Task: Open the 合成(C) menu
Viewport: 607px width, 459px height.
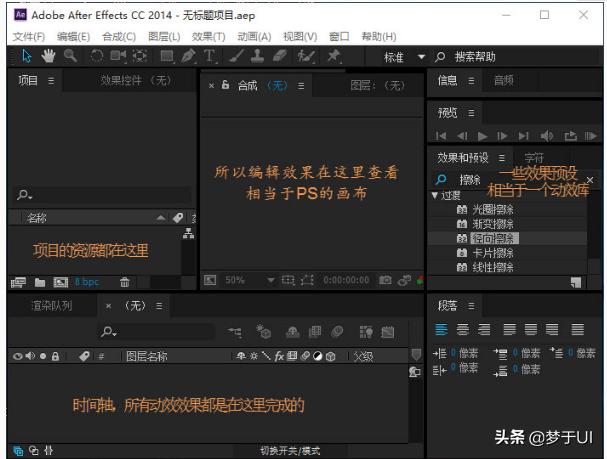Action: [x=119, y=37]
